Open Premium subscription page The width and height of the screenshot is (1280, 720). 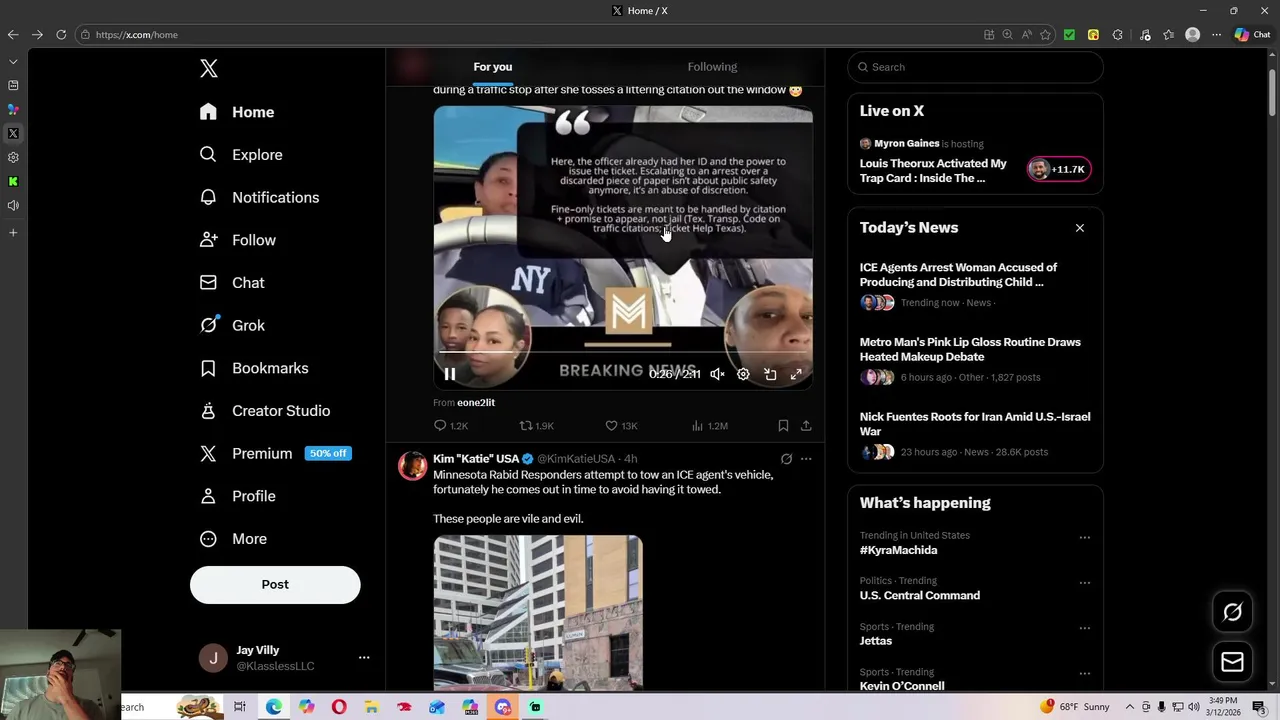click(x=275, y=453)
